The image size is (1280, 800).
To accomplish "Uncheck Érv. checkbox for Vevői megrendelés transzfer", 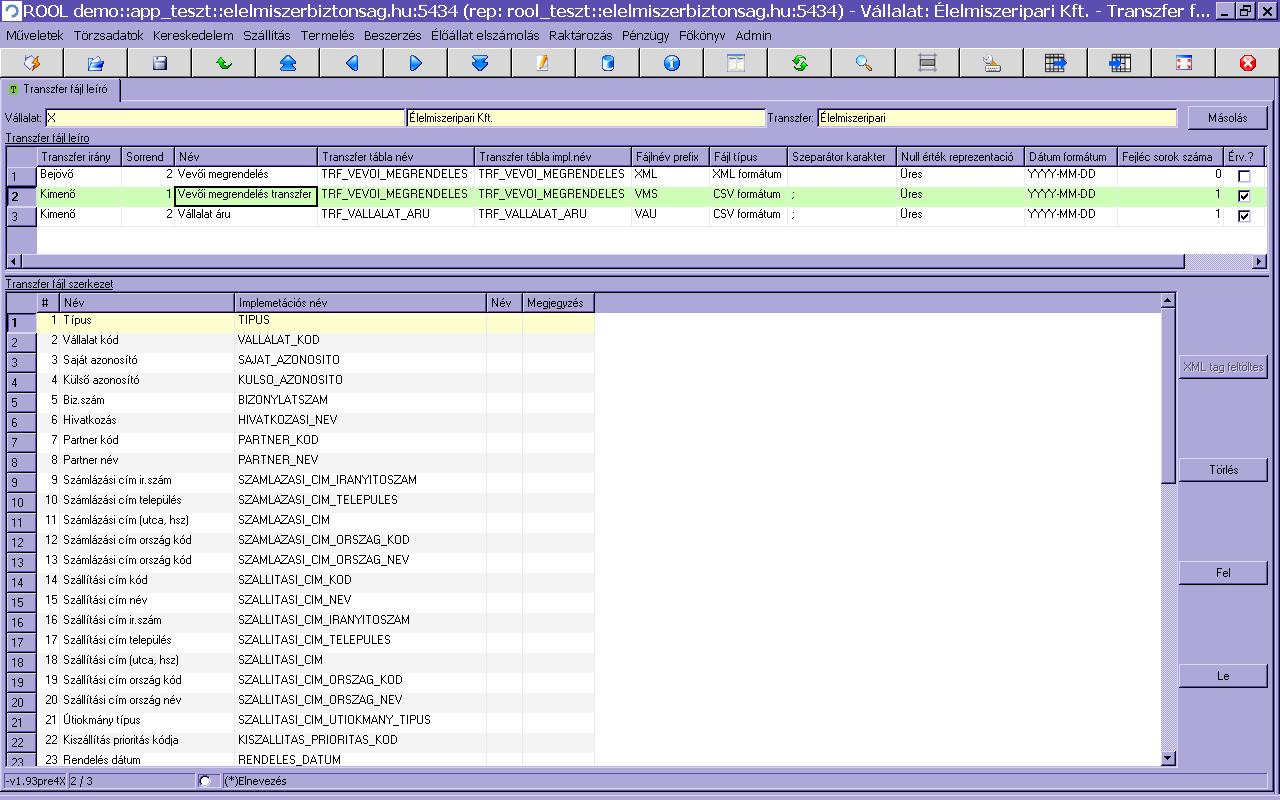I will point(1244,196).
